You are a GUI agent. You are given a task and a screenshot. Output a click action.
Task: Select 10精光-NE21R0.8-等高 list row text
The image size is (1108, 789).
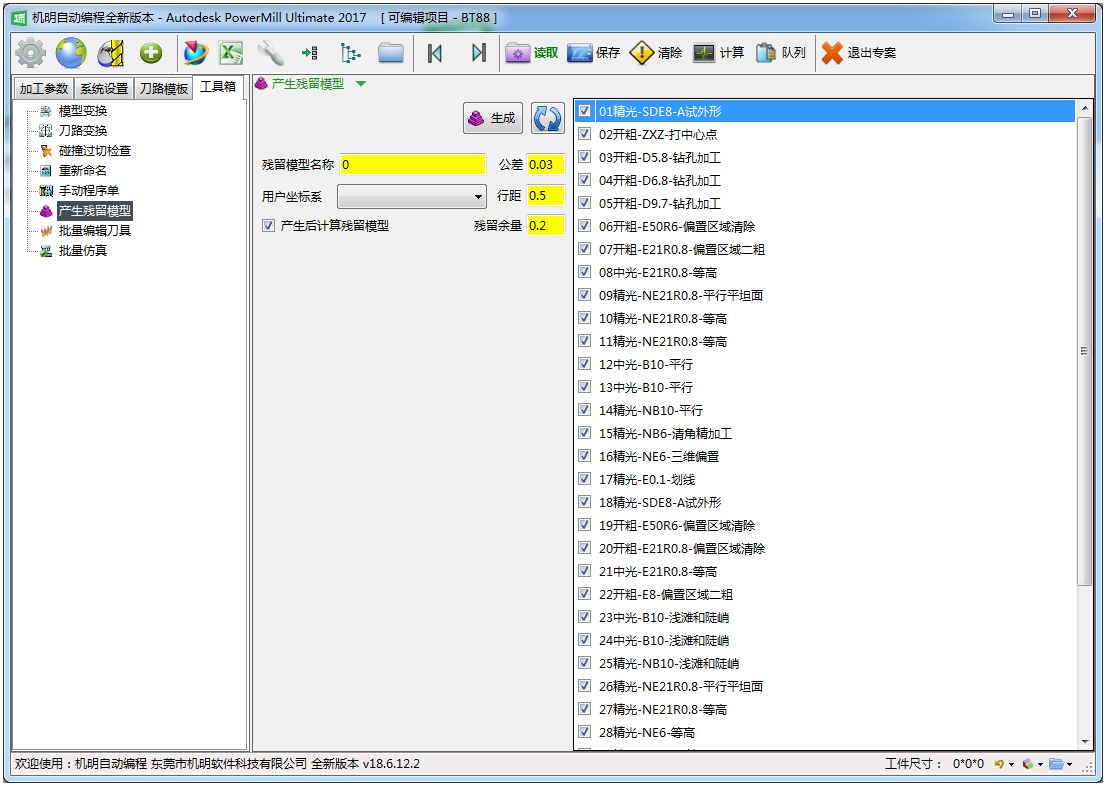point(663,319)
